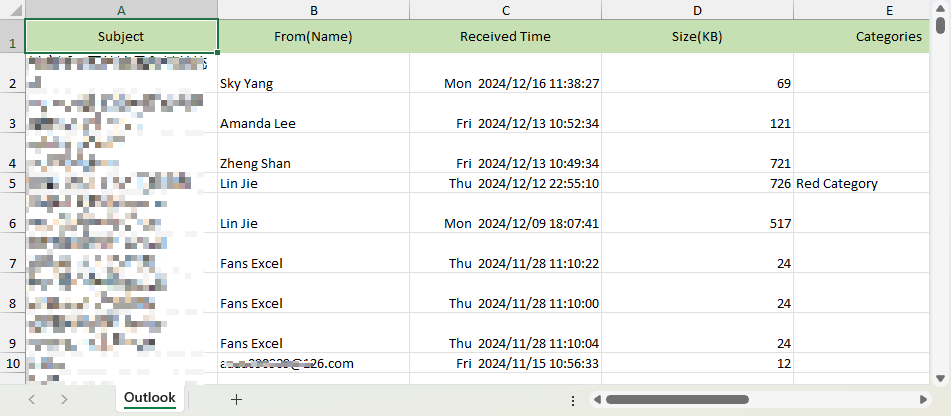Image resolution: width=951 pixels, height=416 pixels.
Task: Select column D header
Action: pos(697,9)
